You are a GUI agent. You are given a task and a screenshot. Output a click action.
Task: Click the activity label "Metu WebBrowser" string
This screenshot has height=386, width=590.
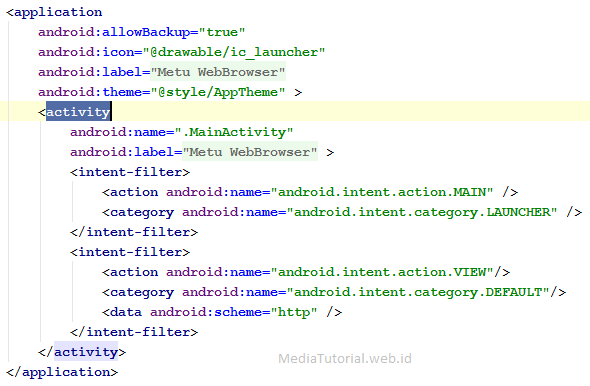tap(250, 152)
